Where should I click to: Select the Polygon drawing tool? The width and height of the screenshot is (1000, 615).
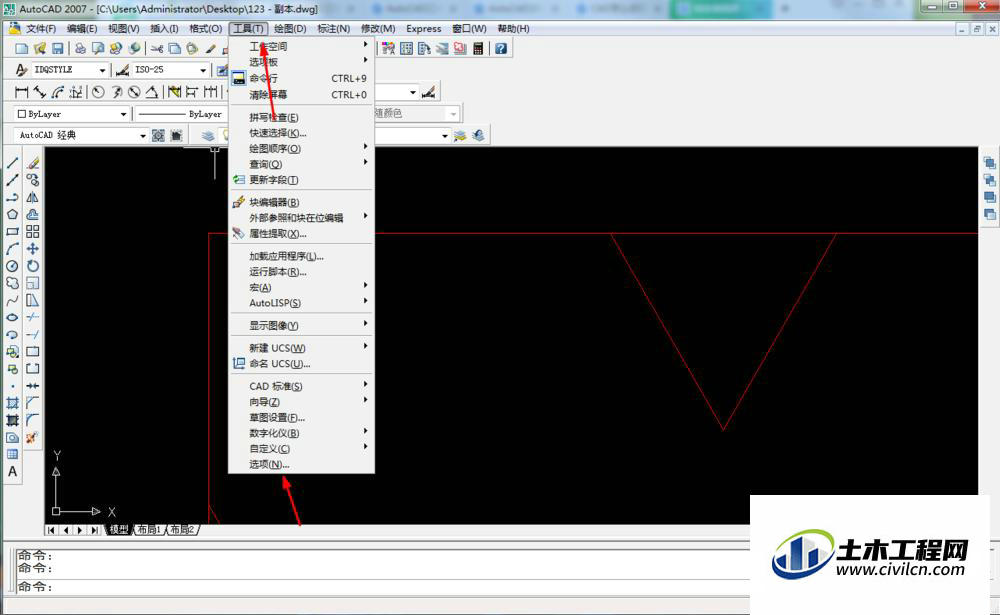12,214
